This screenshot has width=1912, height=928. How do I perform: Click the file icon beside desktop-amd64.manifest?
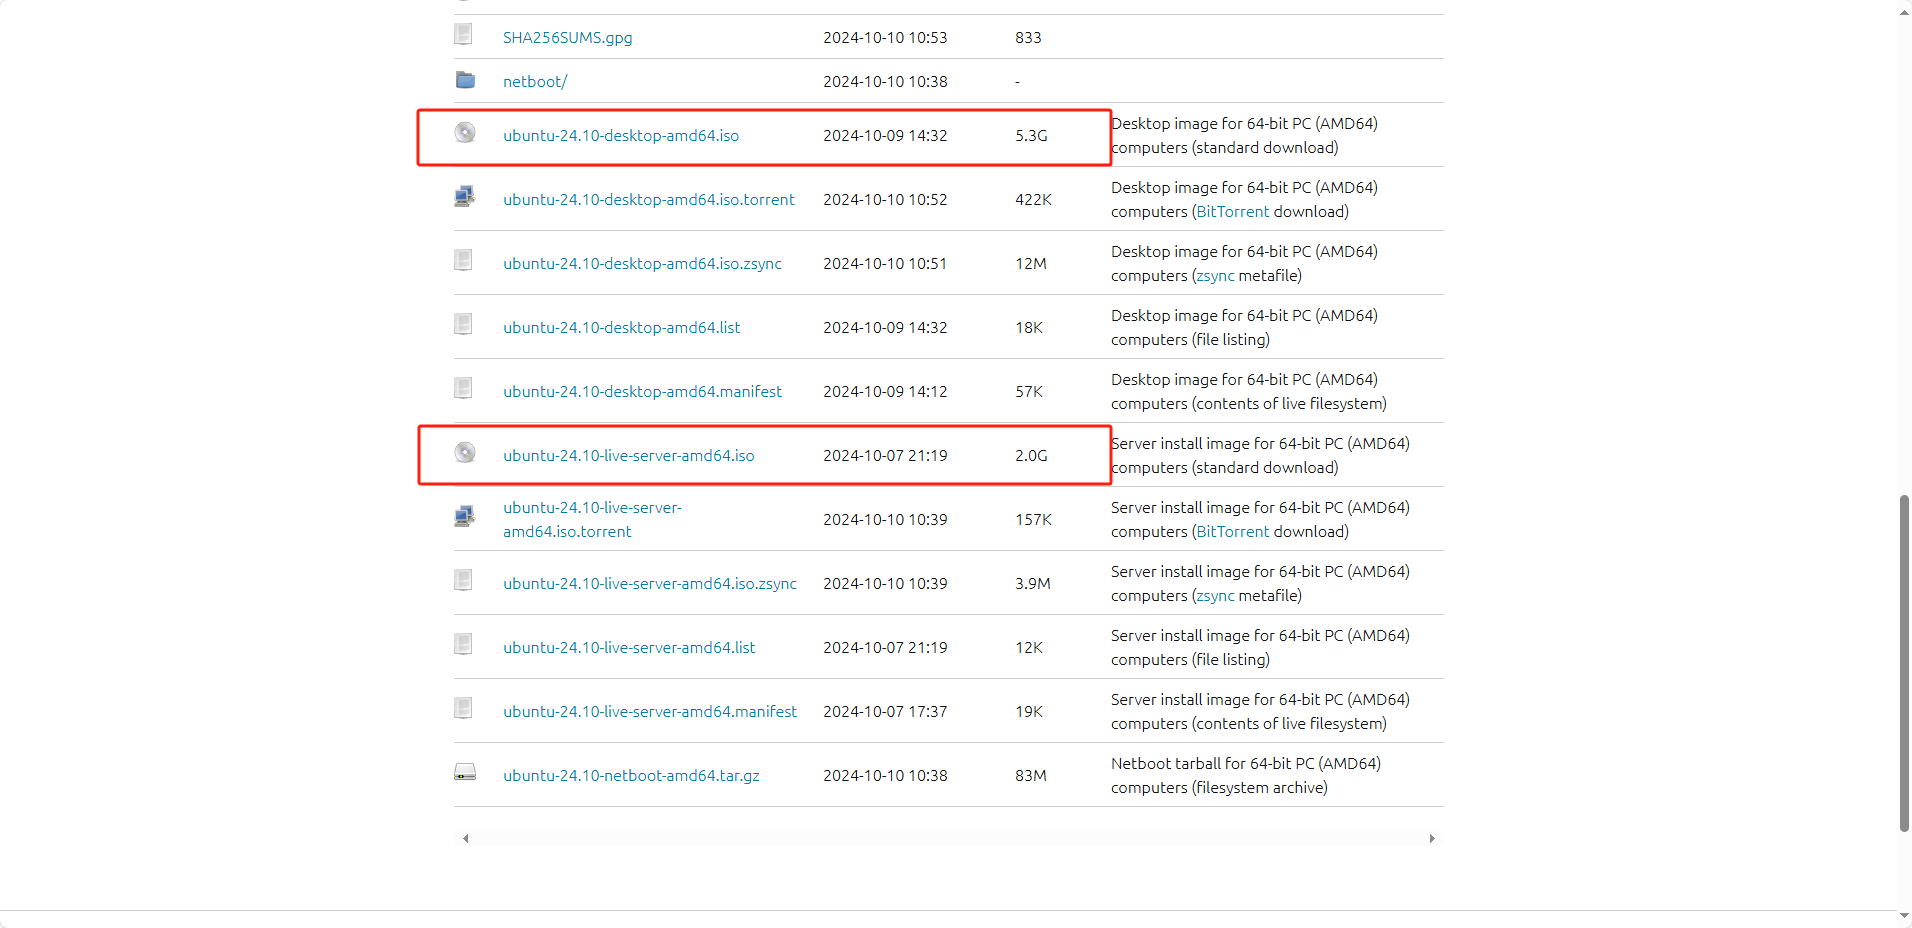click(463, 388)
